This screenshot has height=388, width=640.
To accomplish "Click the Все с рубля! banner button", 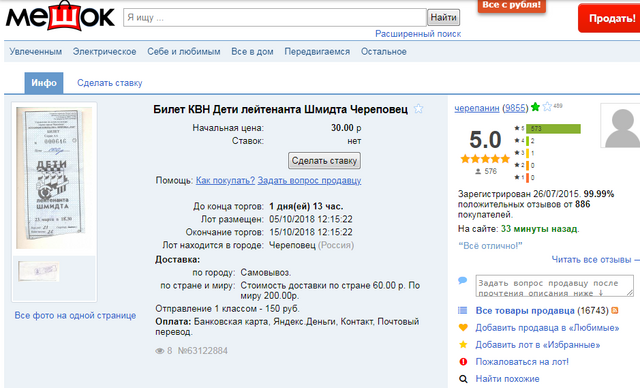I will pyautogui.click(x=511, y=5).
